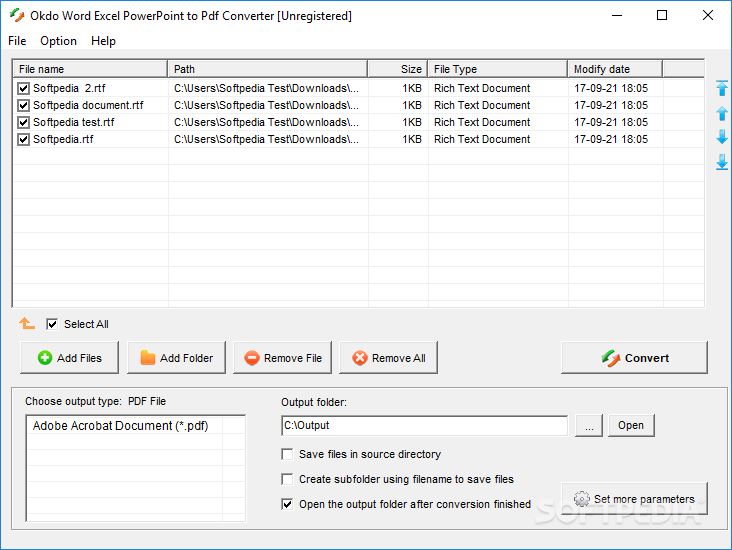Select the Softpedia 2.rtf file name
Viewport: 732px width, 550px height.
tap(69, 88)
